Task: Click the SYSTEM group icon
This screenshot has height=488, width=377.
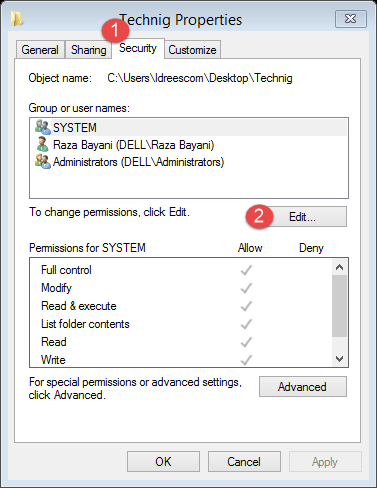Action: click(43, 127)
